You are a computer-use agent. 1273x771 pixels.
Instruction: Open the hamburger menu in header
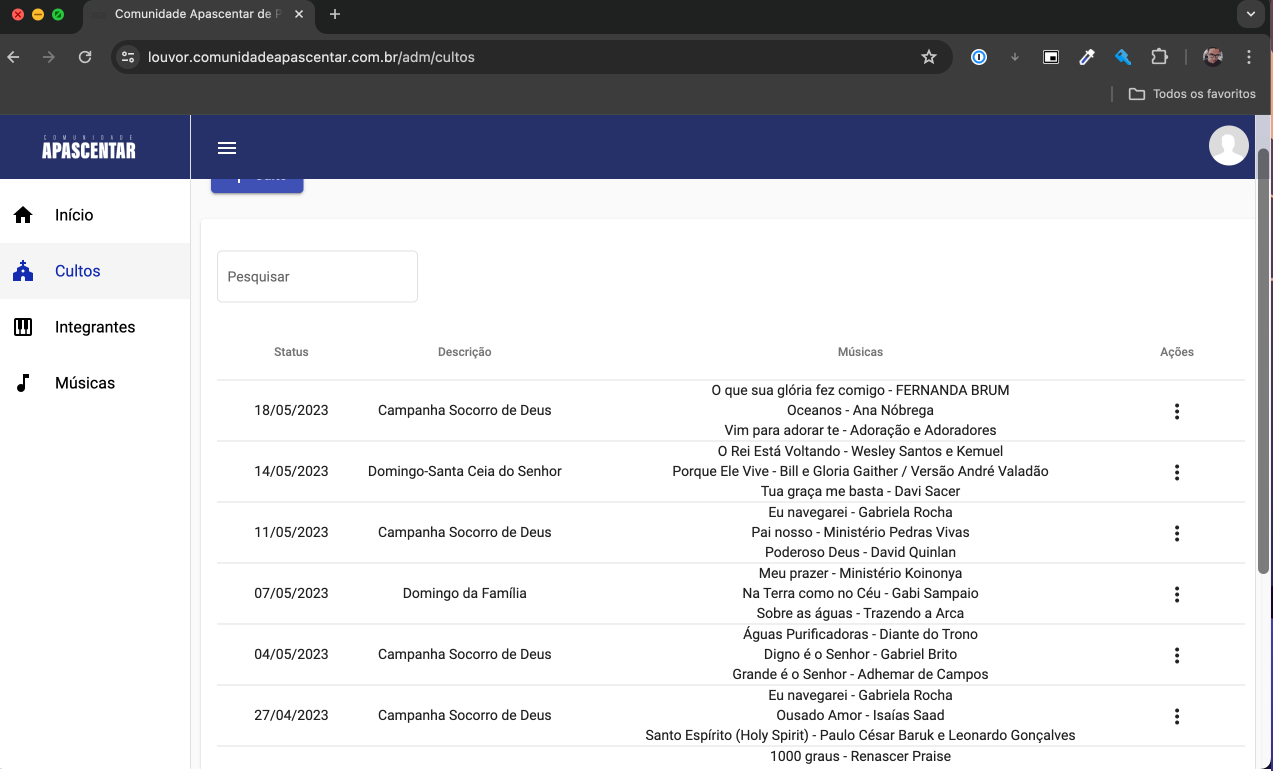pyautogui.click(x=227, y=148)
